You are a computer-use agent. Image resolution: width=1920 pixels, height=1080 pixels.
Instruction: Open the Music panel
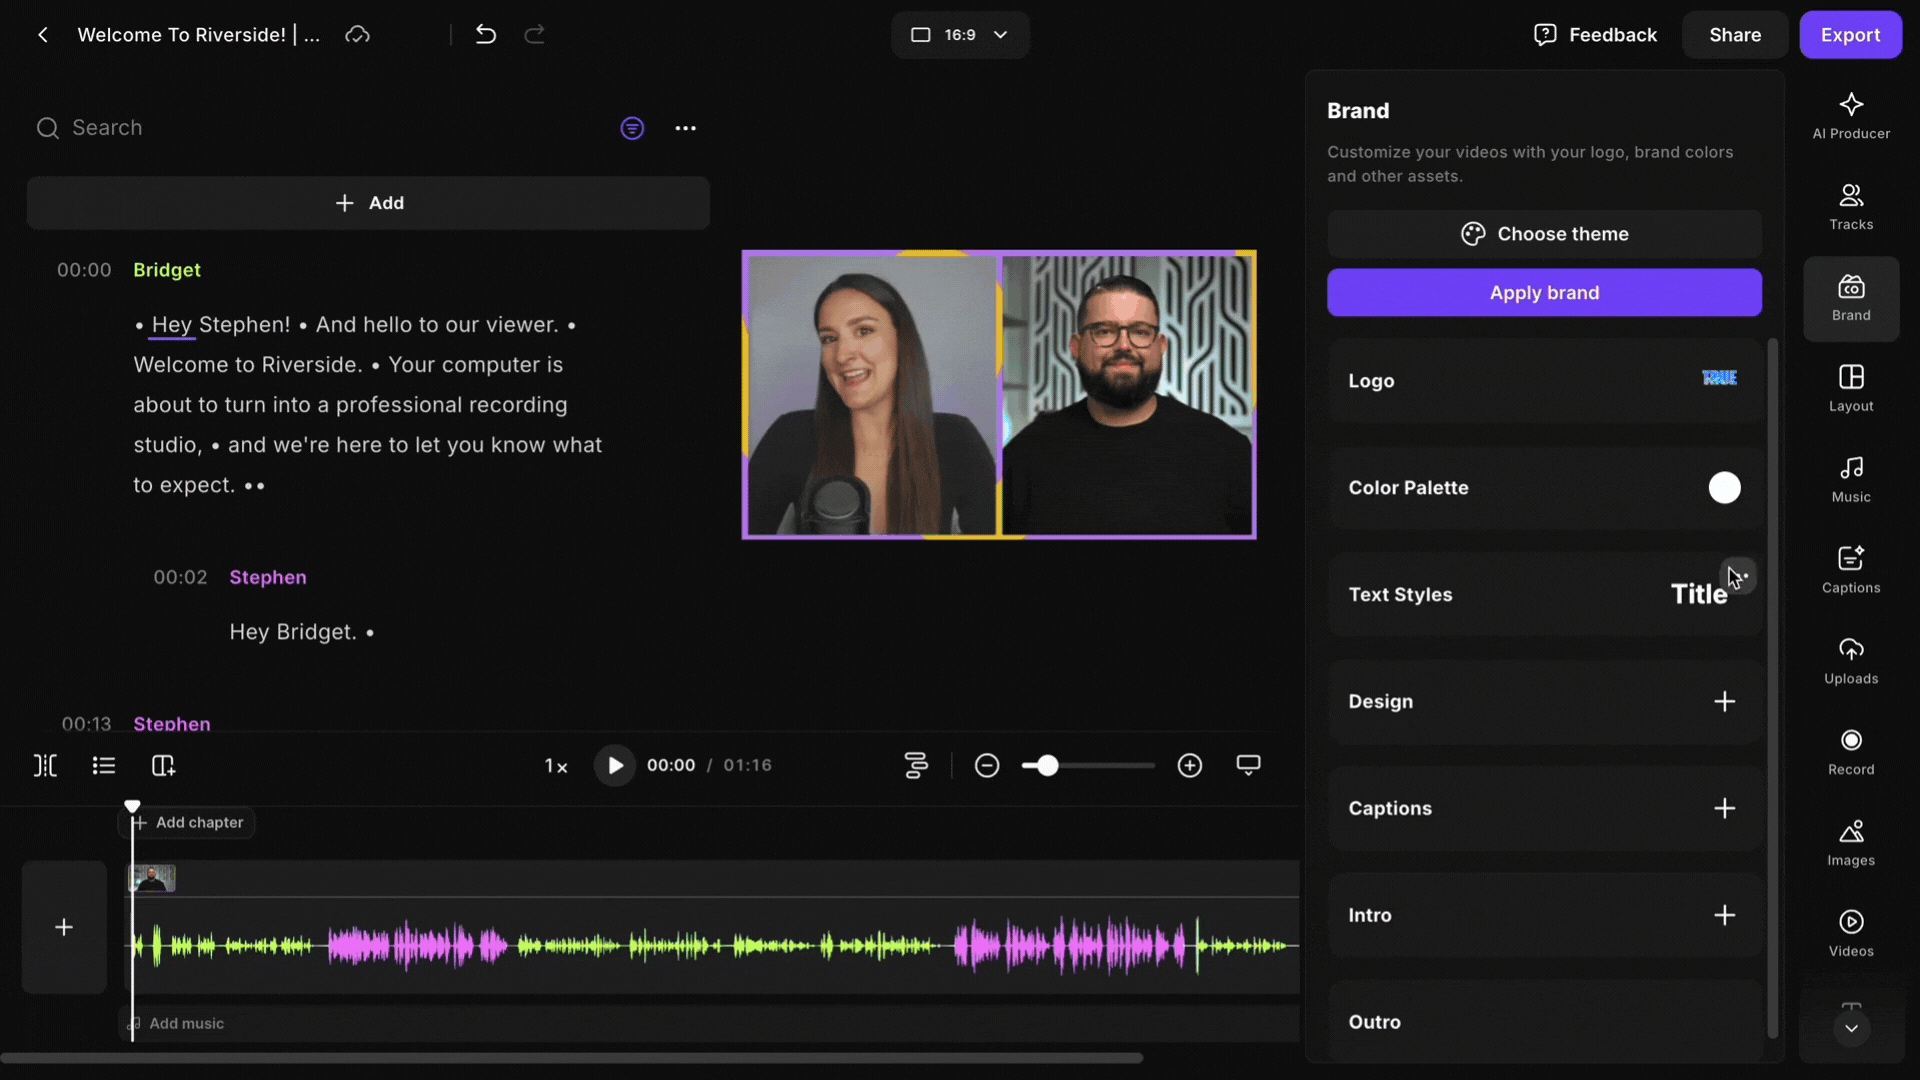click(1851, 479)
